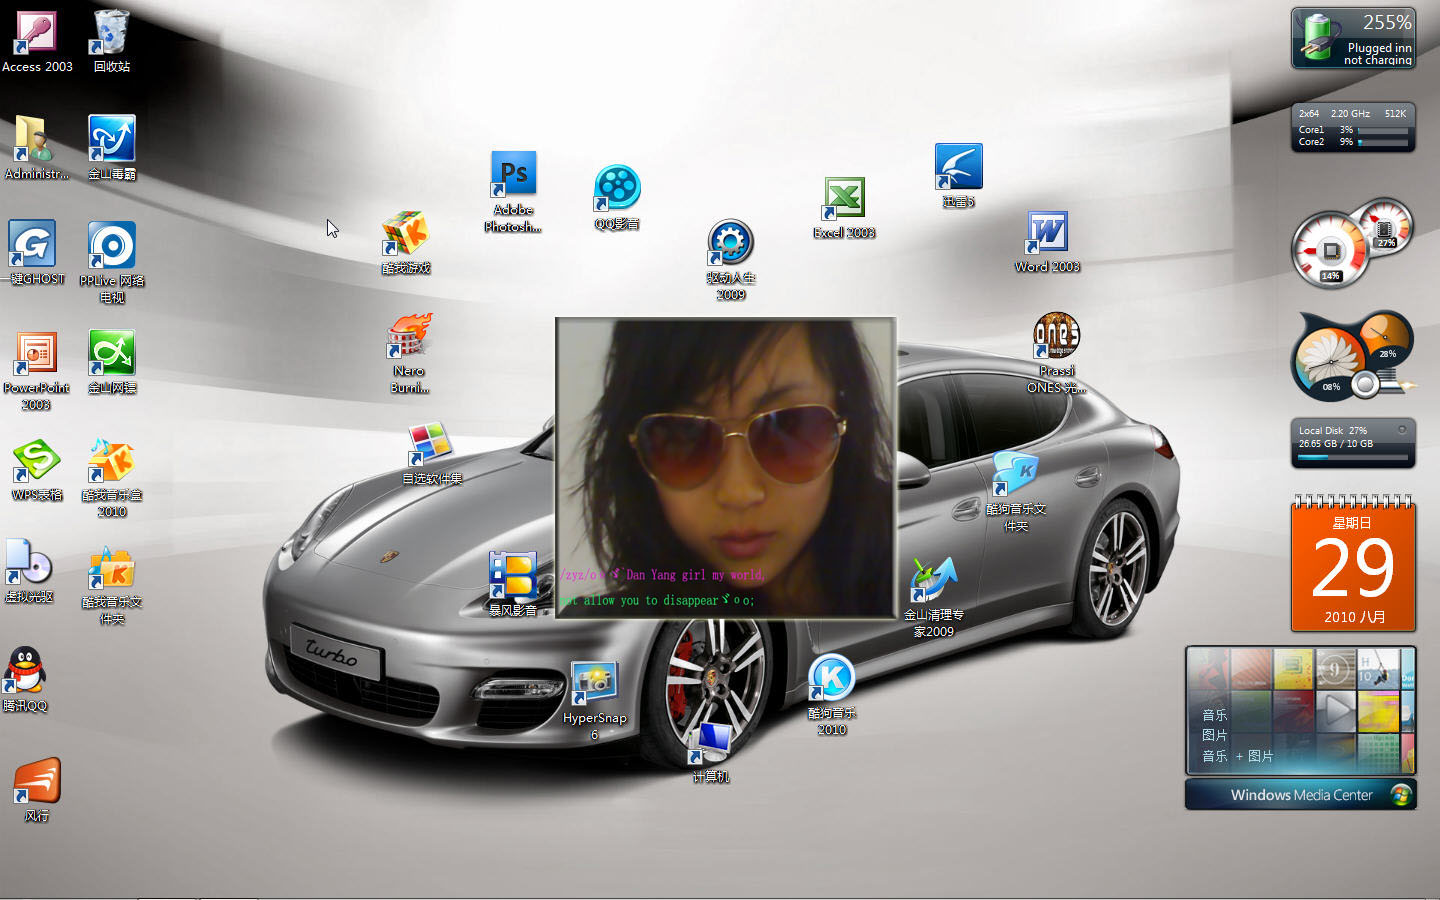Open 音乐 link in Media Center gadget
The image size is (1440, 900).
point(1214,715)
